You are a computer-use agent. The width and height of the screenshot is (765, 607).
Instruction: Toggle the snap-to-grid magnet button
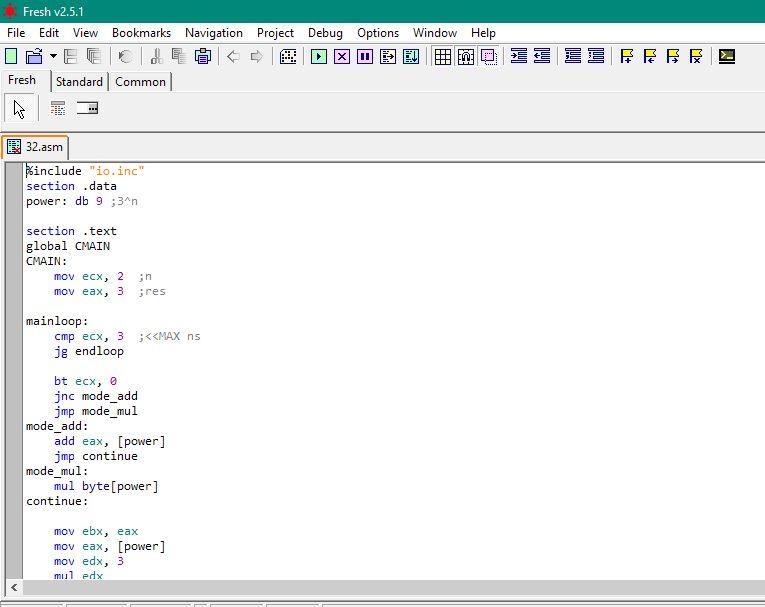[466, 57]
